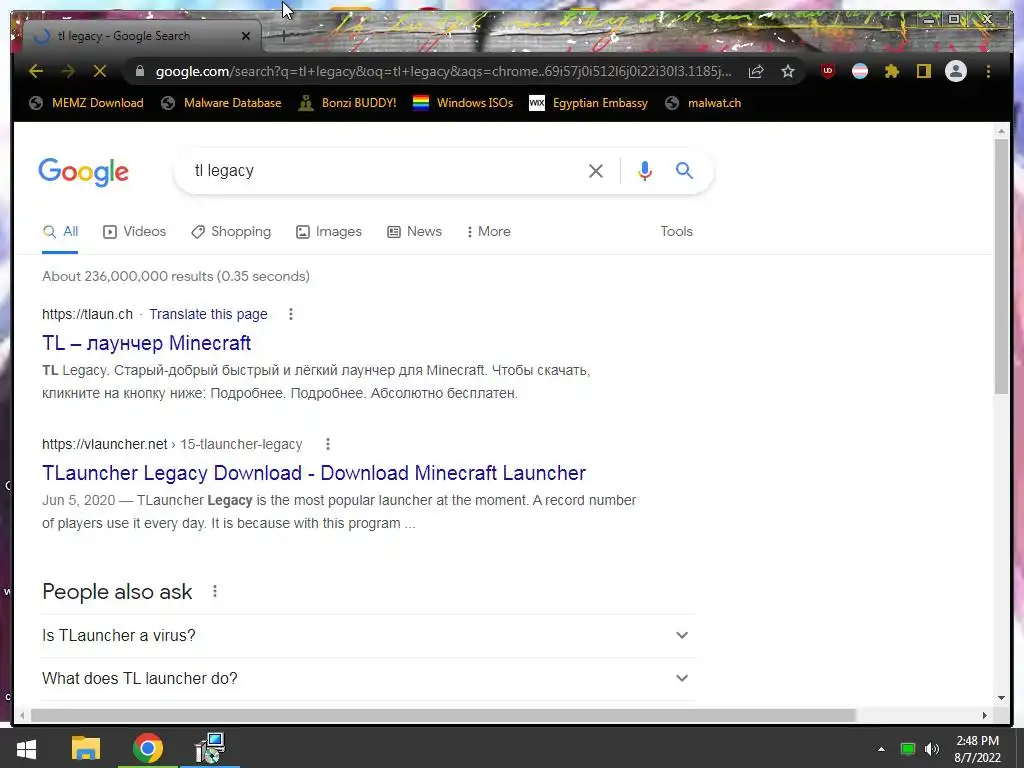Stop loading the page
The width and height of the screenshot is (1024, 768).
pos(100,71)
